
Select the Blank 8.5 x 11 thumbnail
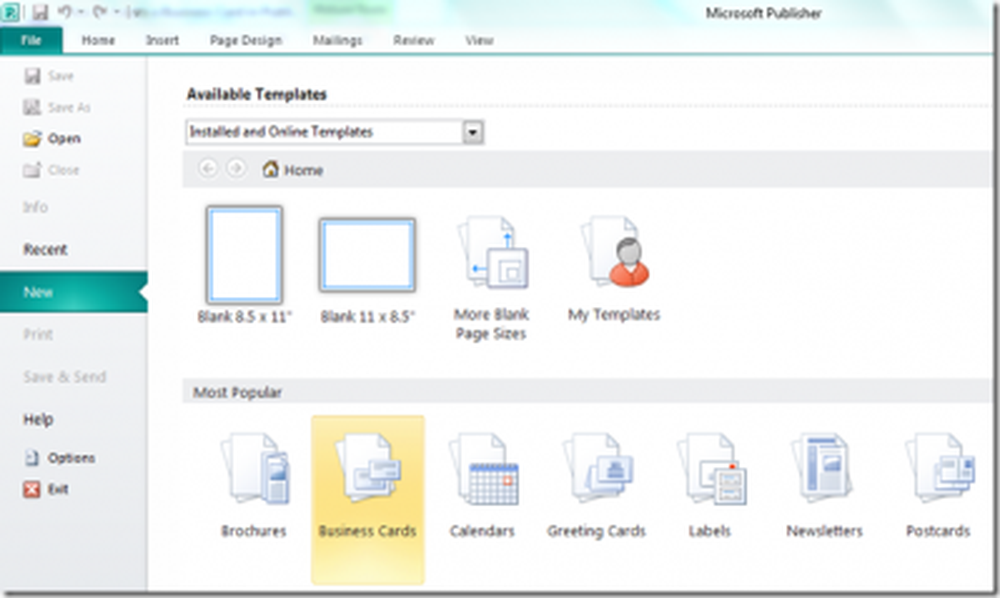[x=244, y=255]
